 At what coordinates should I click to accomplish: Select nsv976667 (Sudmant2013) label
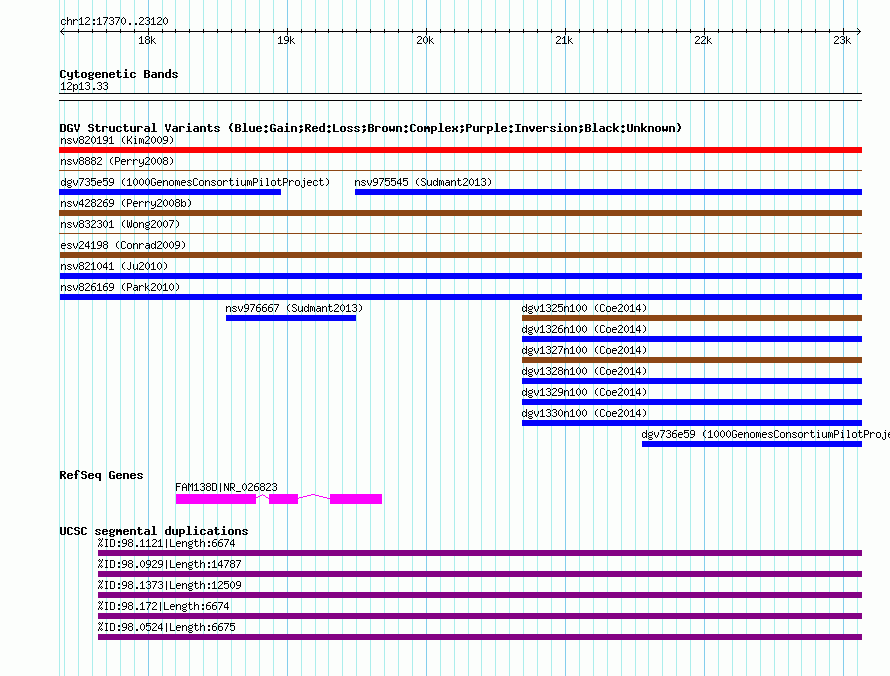point(294,308)
